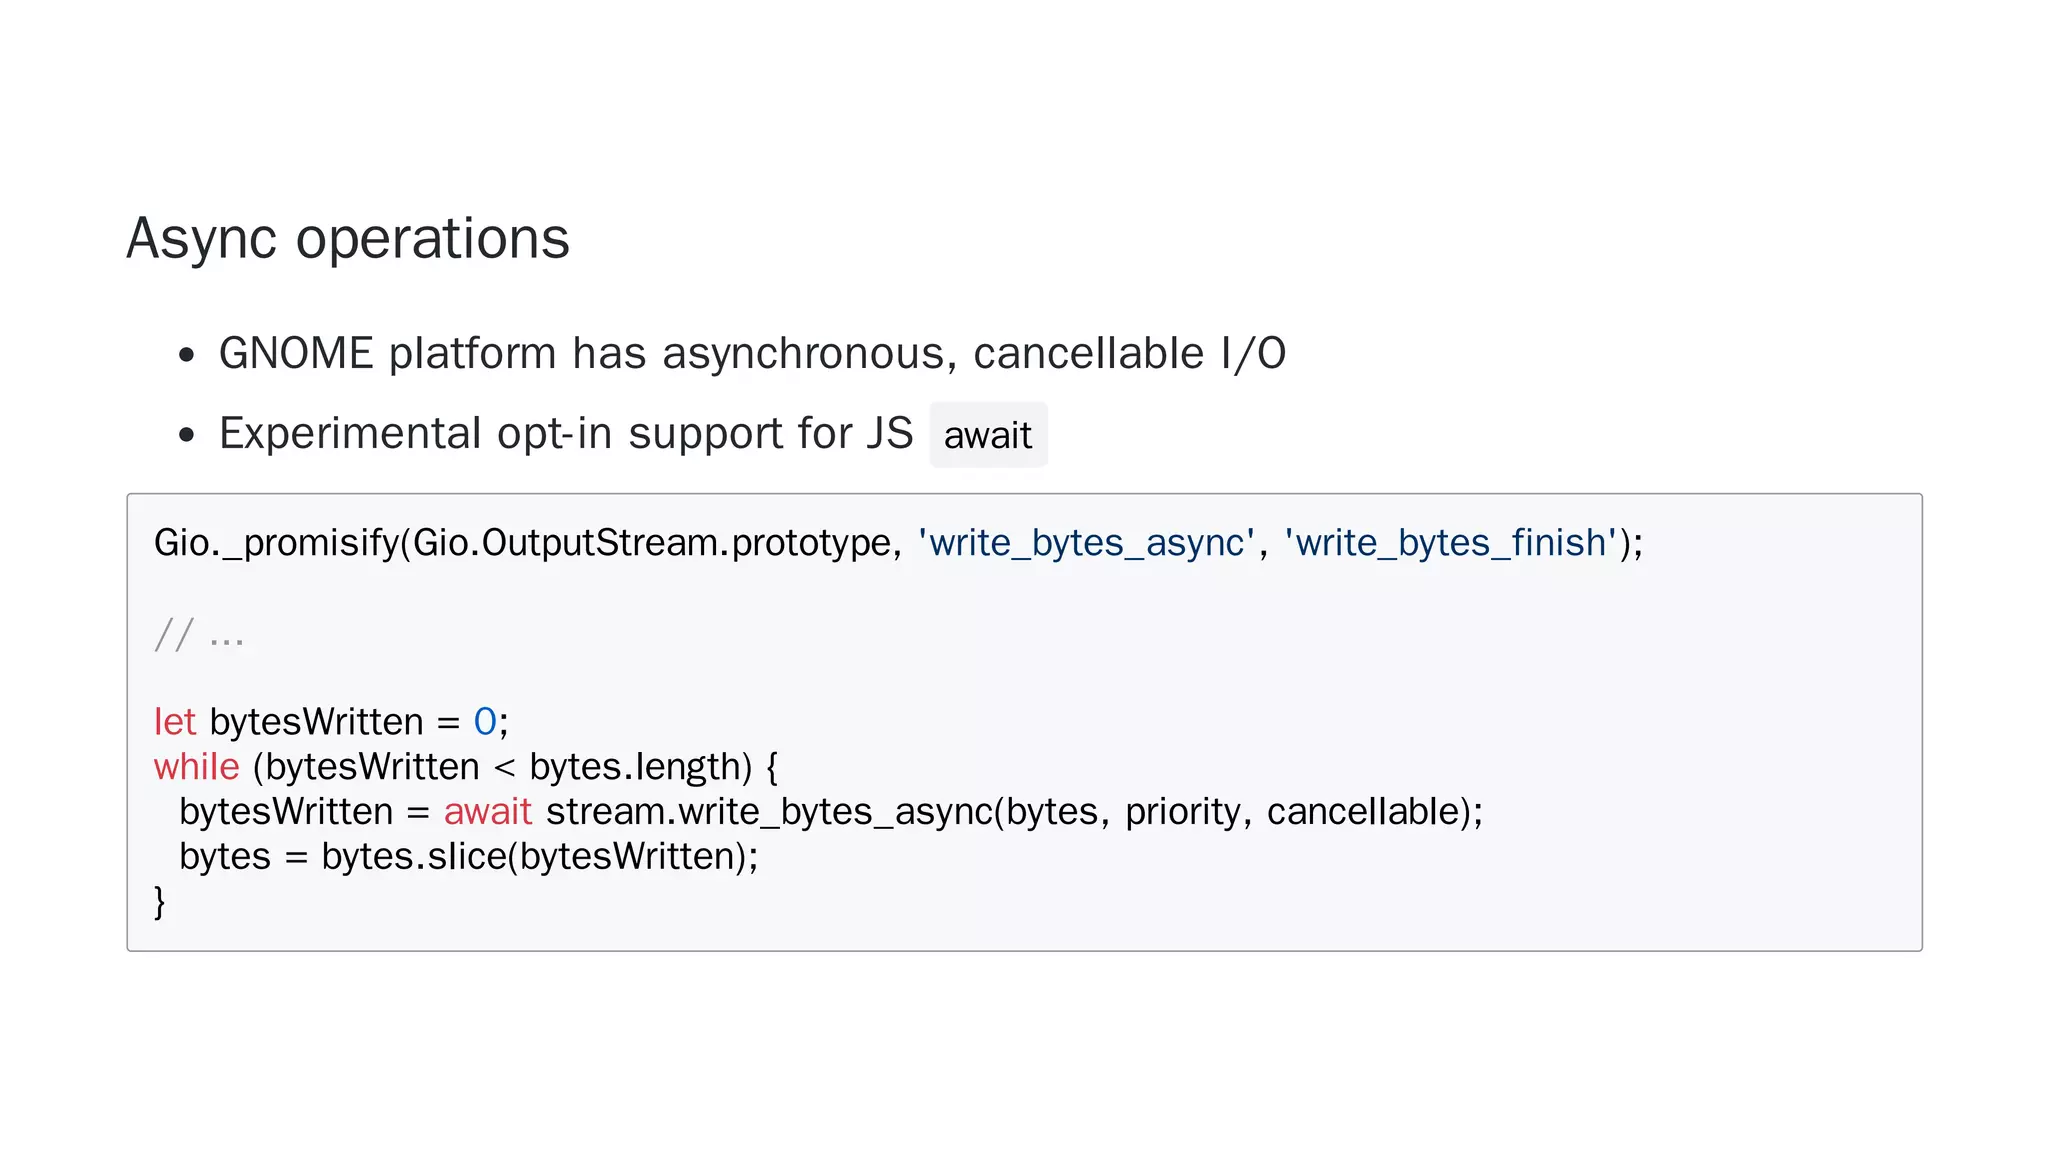
Task: Click the red "let" keyword
Action: (x=174, y=722)
